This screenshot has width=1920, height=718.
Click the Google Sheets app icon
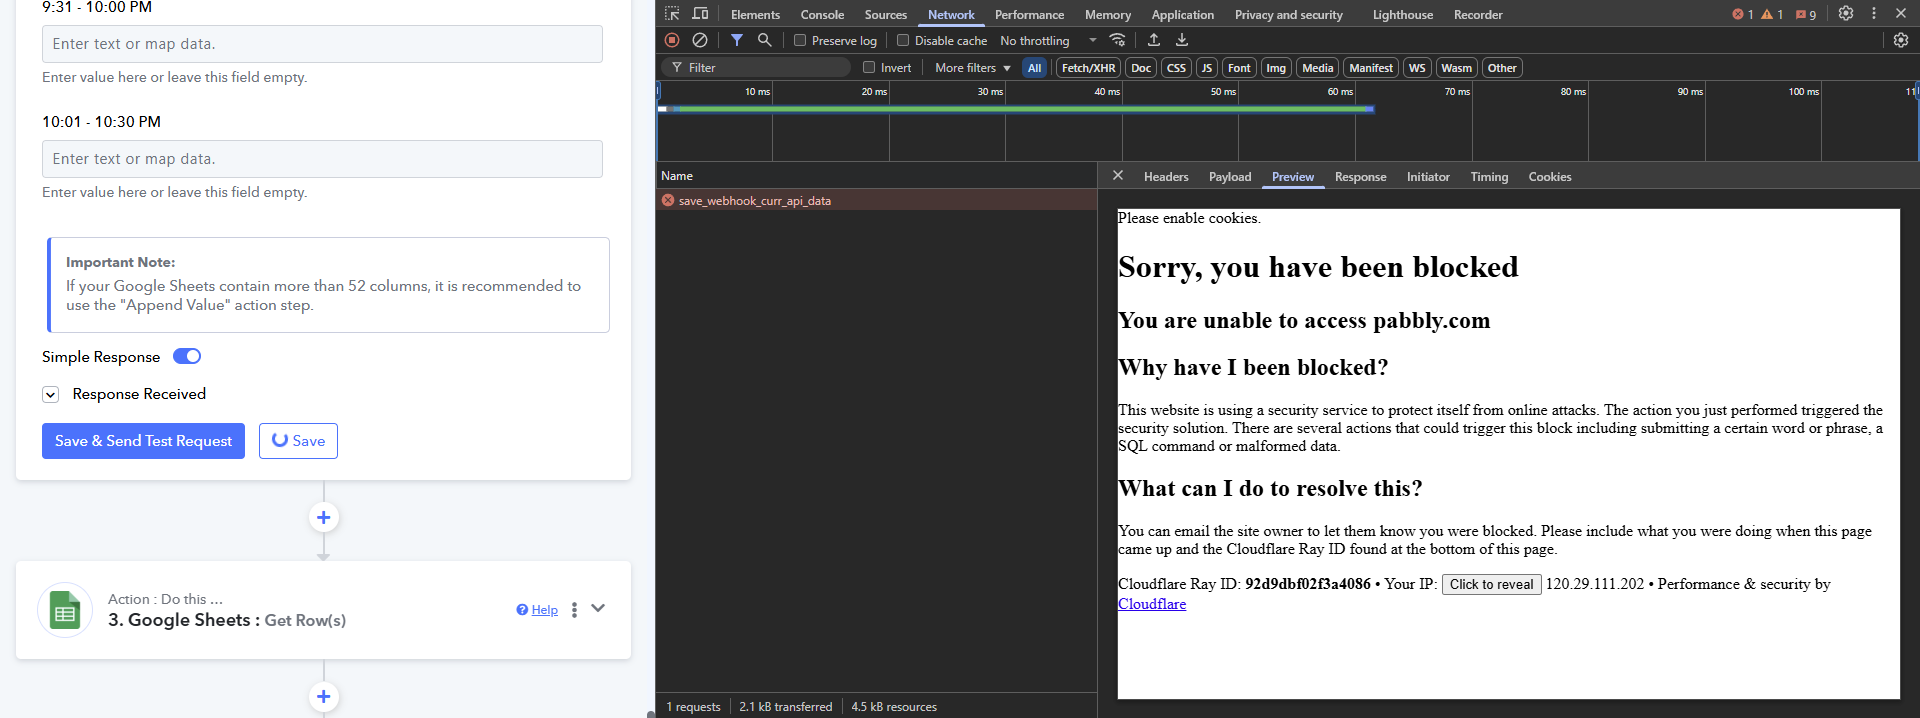pos(65,610)
